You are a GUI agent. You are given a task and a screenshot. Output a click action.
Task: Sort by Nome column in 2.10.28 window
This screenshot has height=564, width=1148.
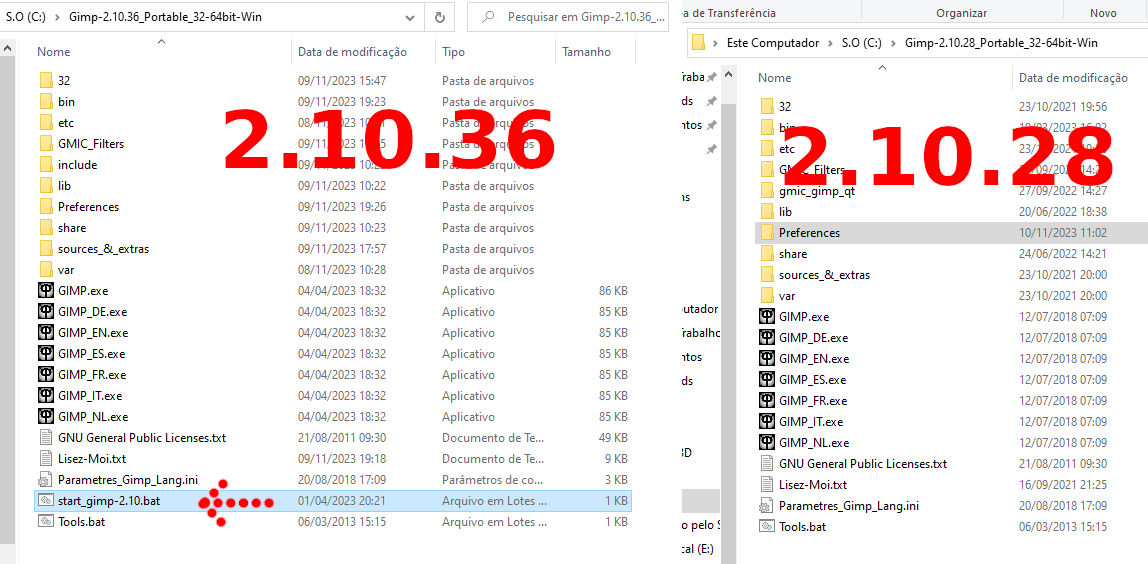775,78
